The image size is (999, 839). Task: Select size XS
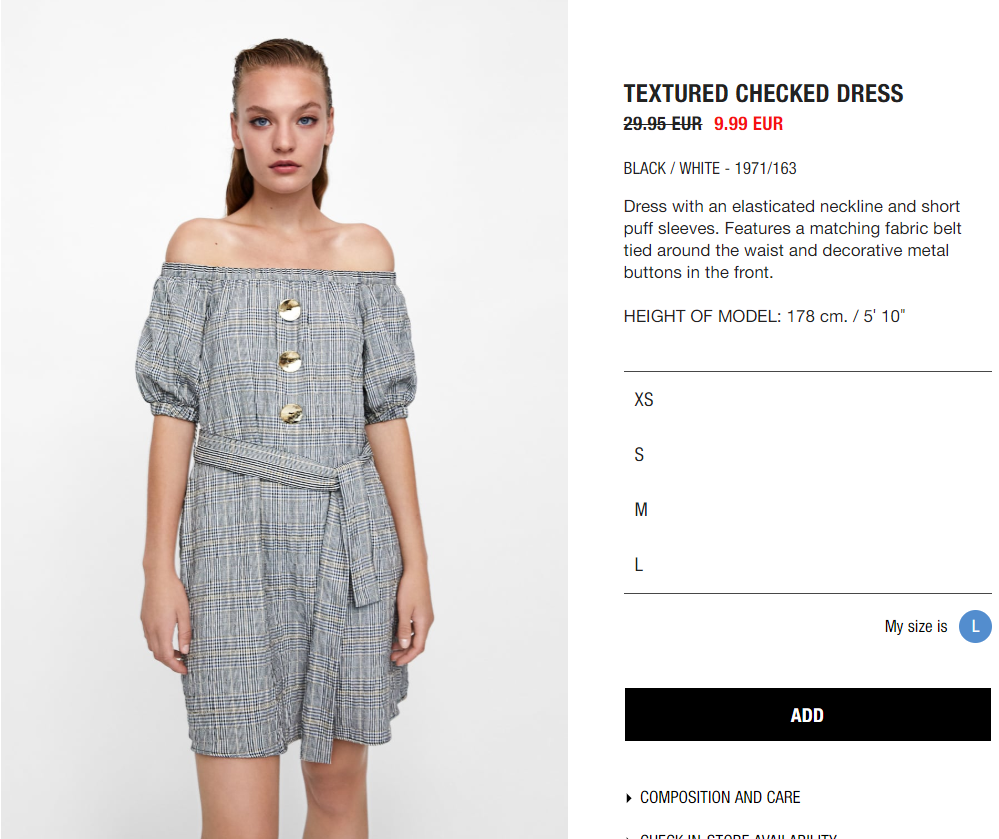(807, 399)
